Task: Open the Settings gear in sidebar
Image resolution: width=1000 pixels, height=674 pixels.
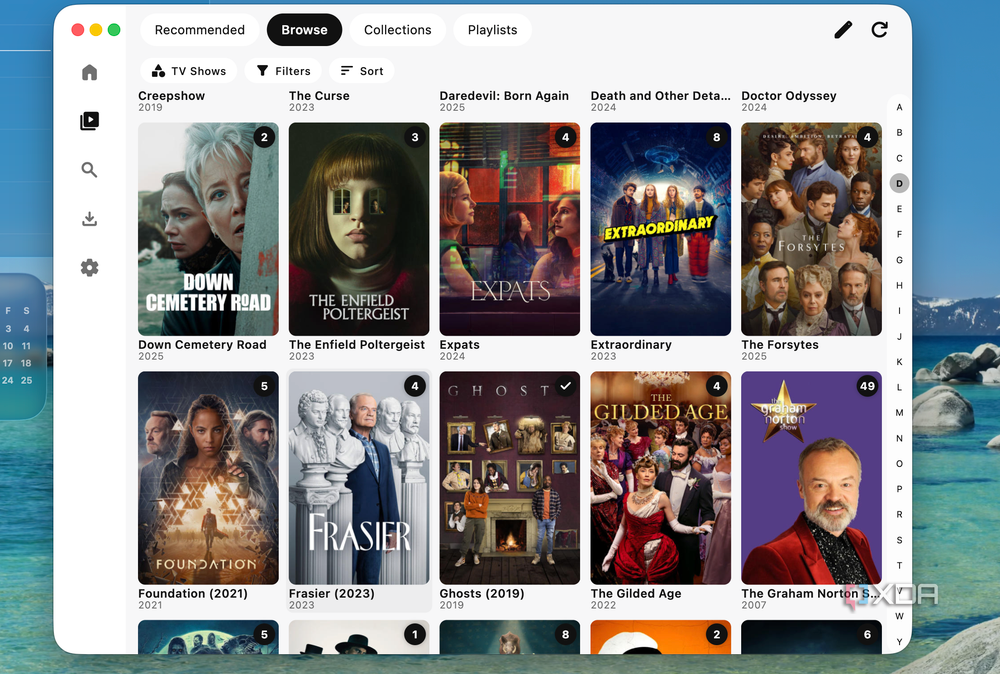Action: 89,268
